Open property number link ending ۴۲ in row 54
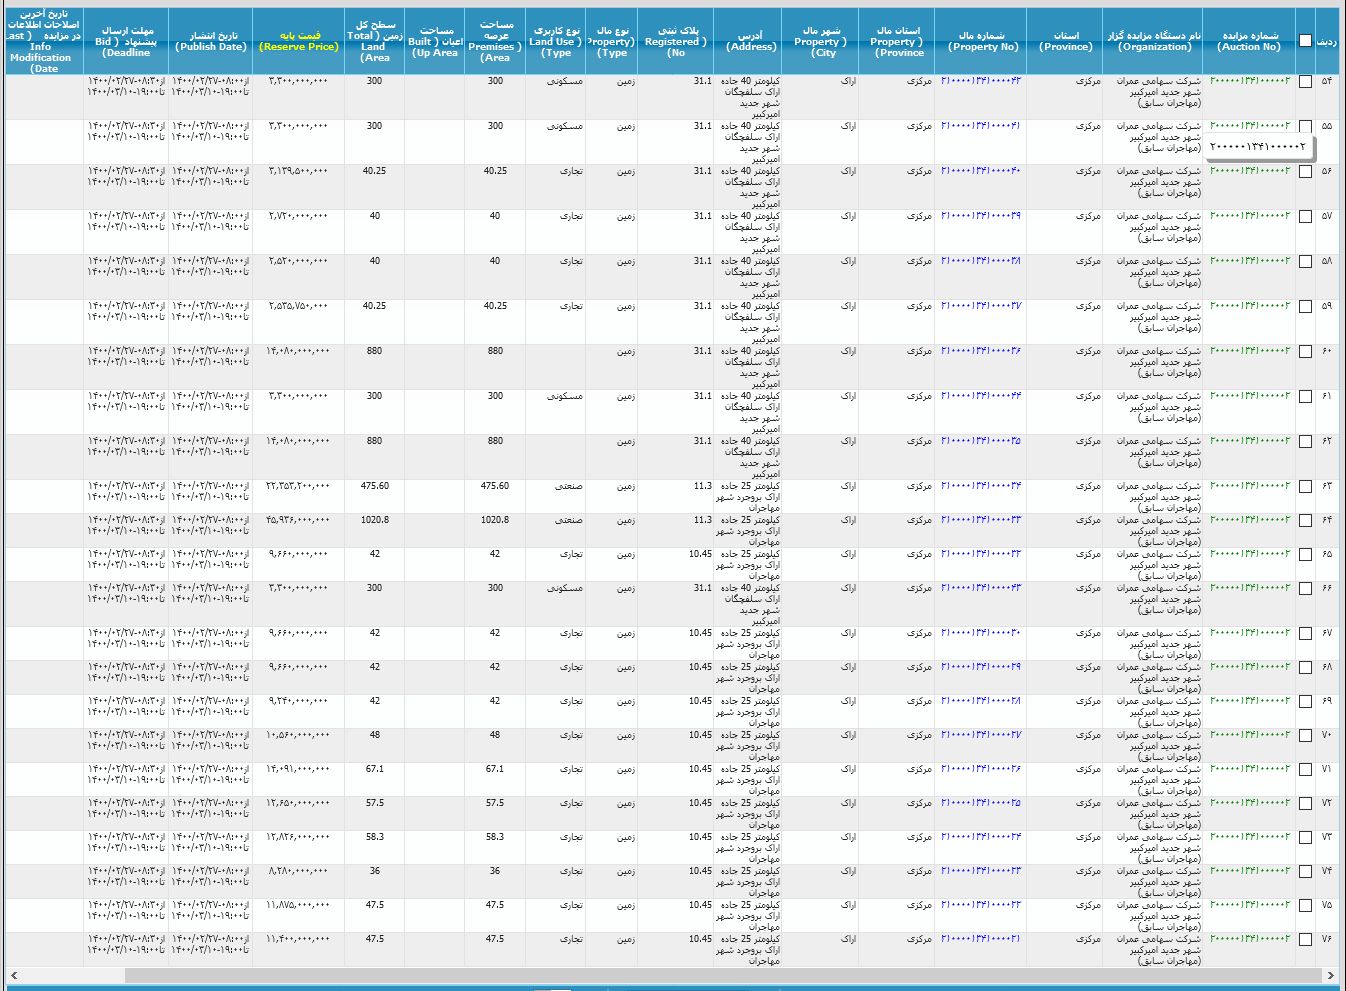Image resolution: width=1346 pixels, height=991 pixels. 981,81
